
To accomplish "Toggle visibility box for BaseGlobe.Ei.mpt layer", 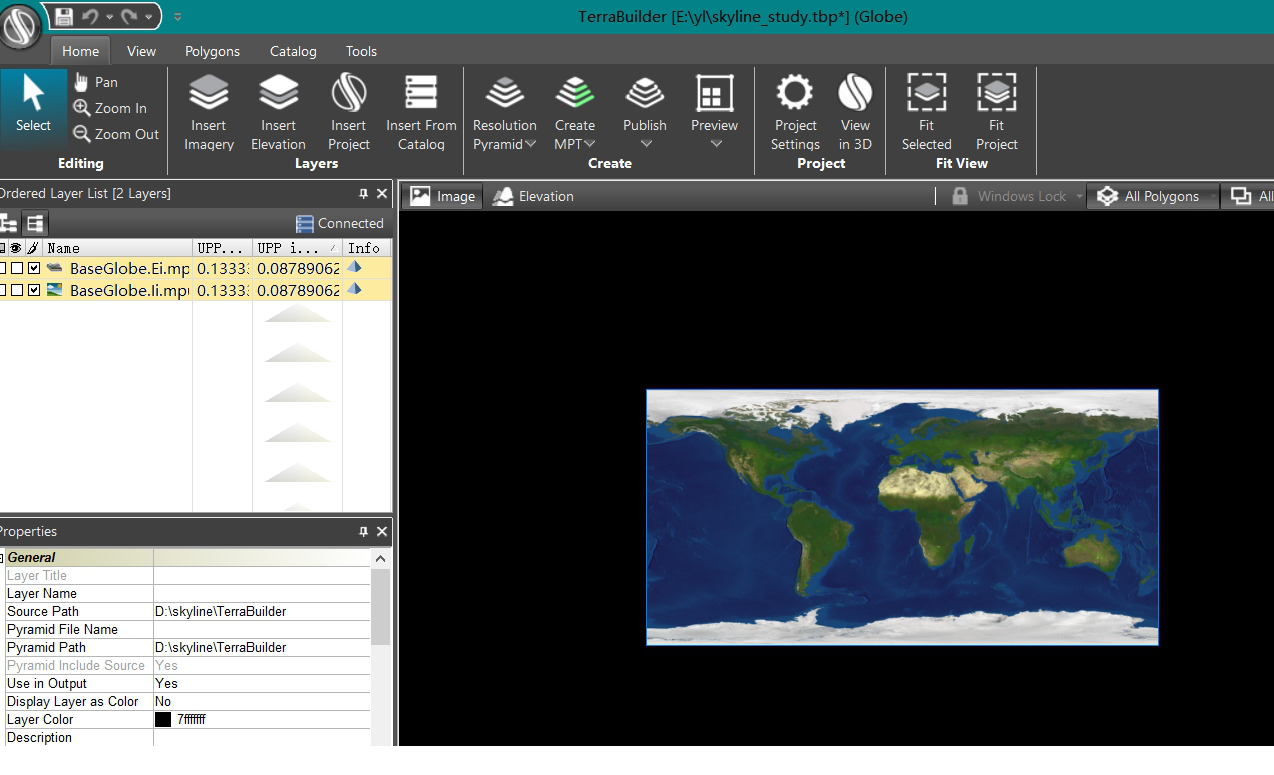I will 17,268.
